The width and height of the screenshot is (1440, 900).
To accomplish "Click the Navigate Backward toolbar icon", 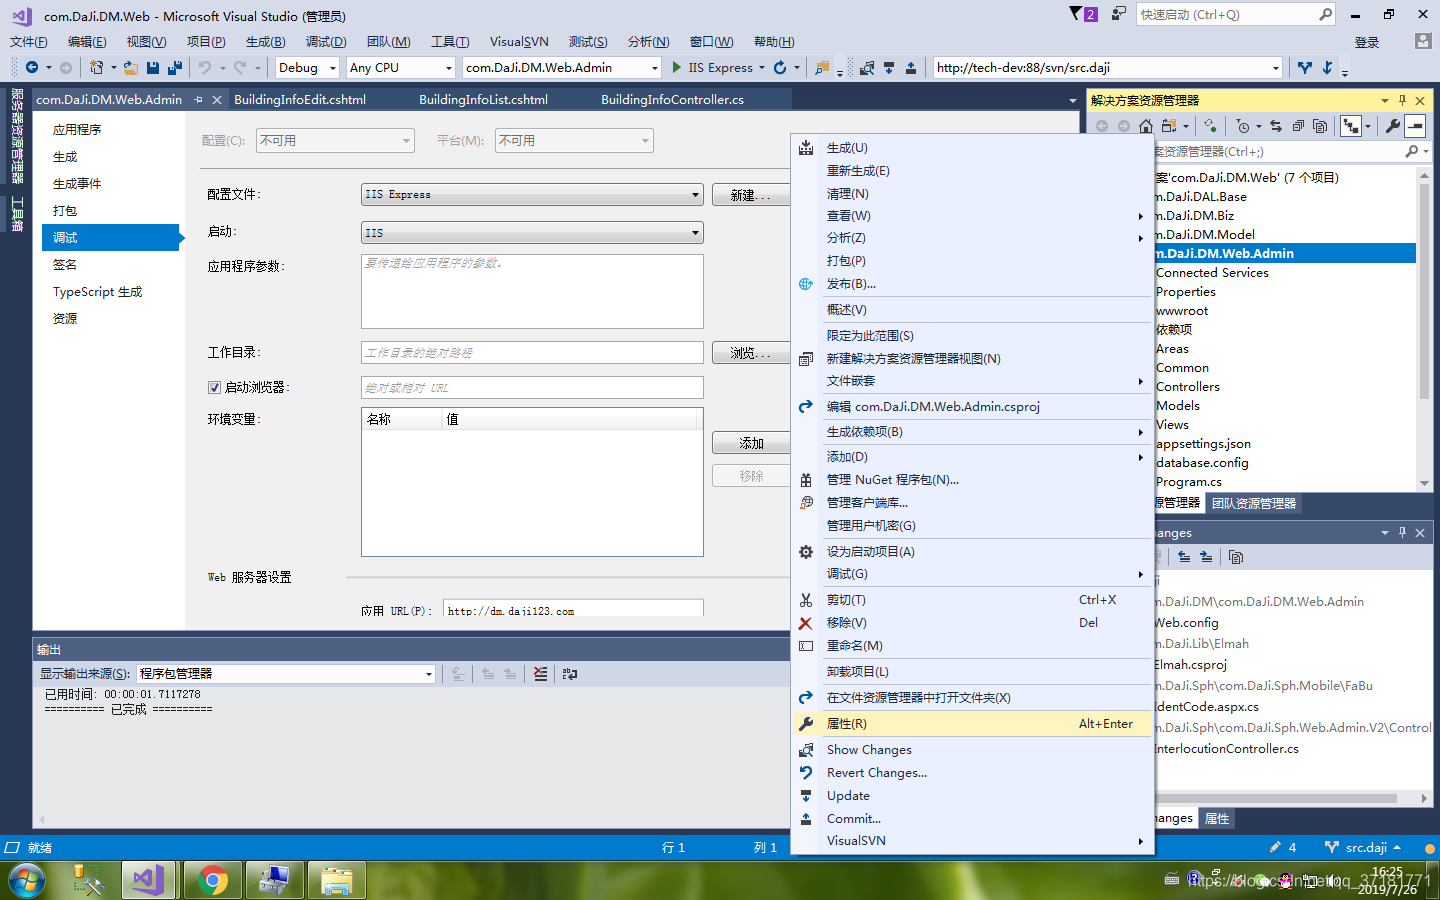I will pyautogui.click(x=32, y=67).
